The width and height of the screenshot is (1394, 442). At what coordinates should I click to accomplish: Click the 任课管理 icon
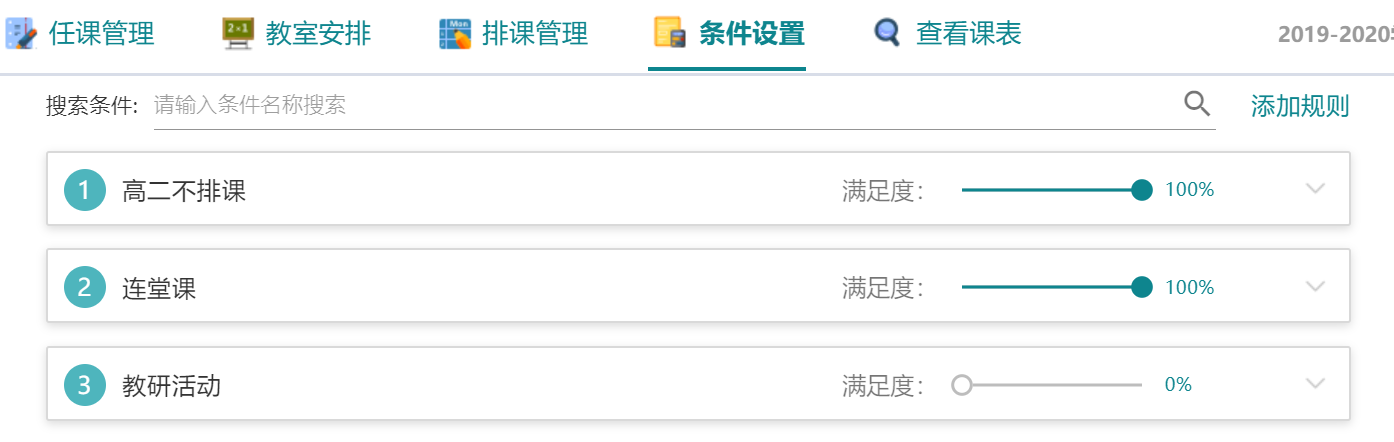coord(21,34)
